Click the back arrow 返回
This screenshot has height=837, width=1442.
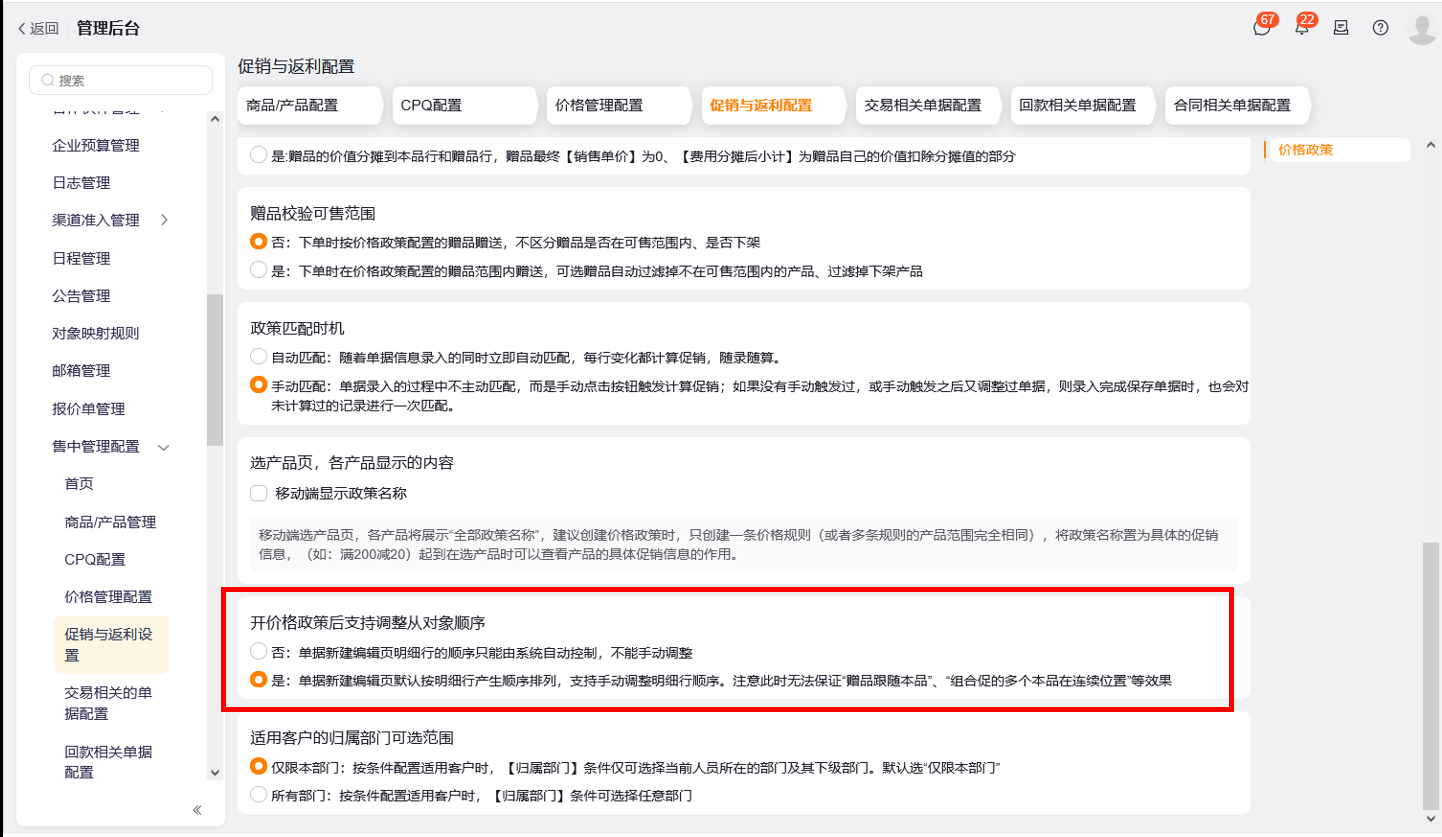click(38, 28)
